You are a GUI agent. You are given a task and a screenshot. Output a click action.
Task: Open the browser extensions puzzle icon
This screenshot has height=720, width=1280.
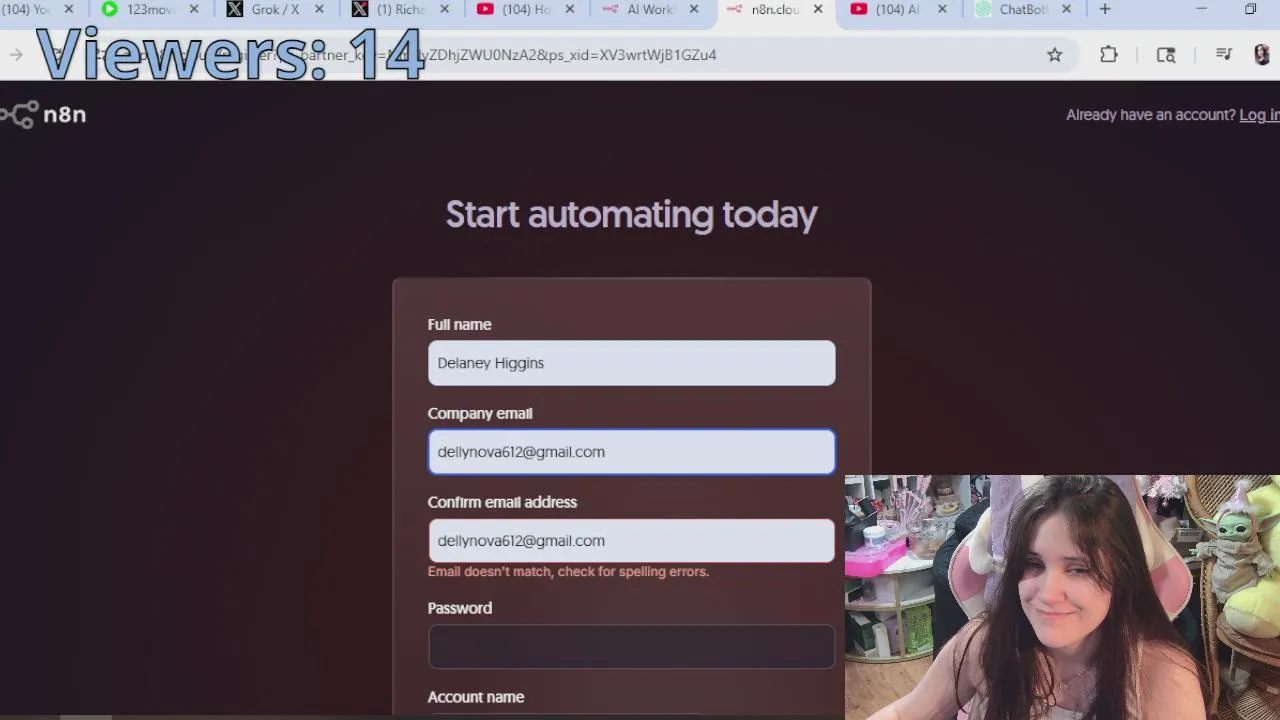tap(1108, 55)
